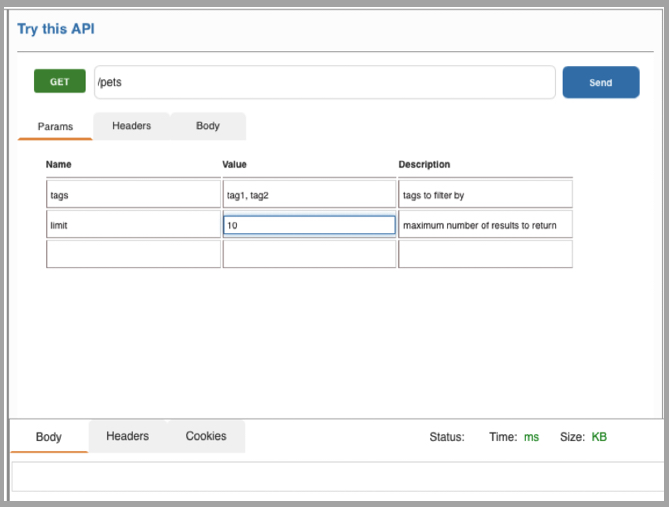Switch to the request Params tab

coord(55,127)
